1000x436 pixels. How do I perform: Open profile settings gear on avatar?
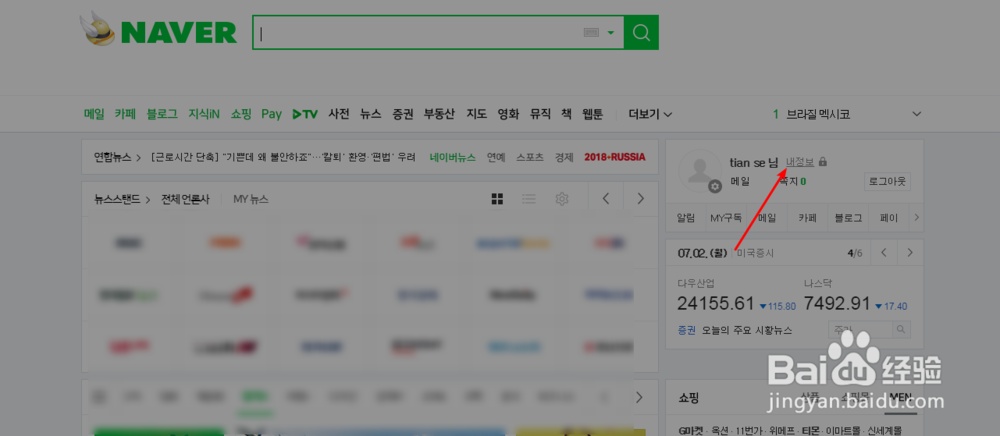pos(715,186)
